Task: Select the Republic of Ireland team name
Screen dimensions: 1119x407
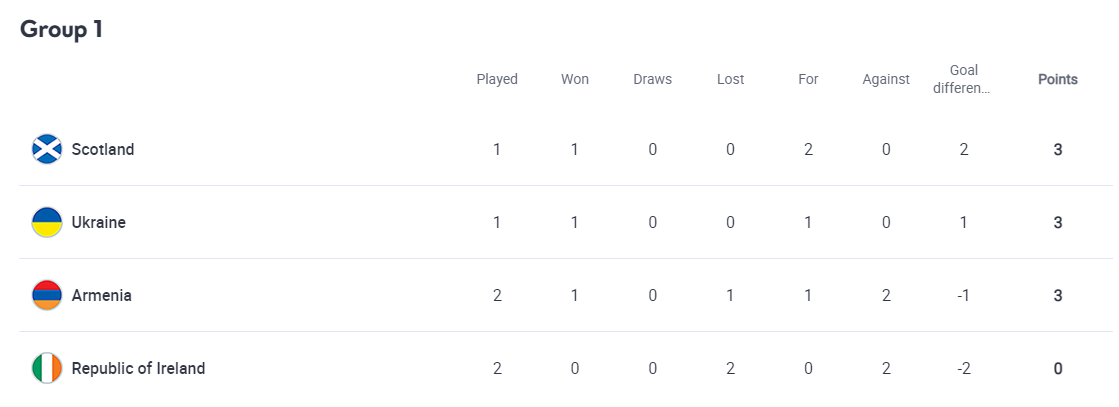Action: pyautogui.click(x=138, y=368)
